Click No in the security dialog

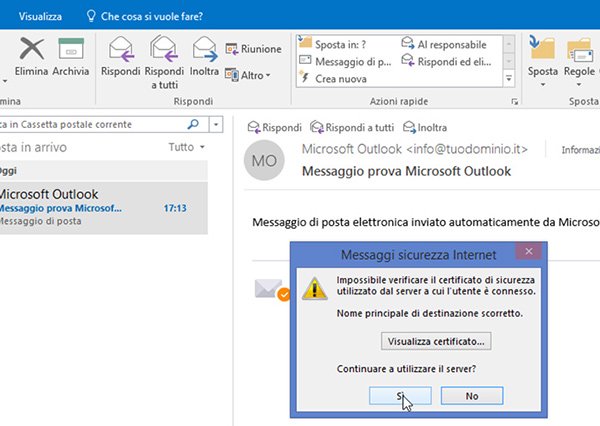pos(472,395)
